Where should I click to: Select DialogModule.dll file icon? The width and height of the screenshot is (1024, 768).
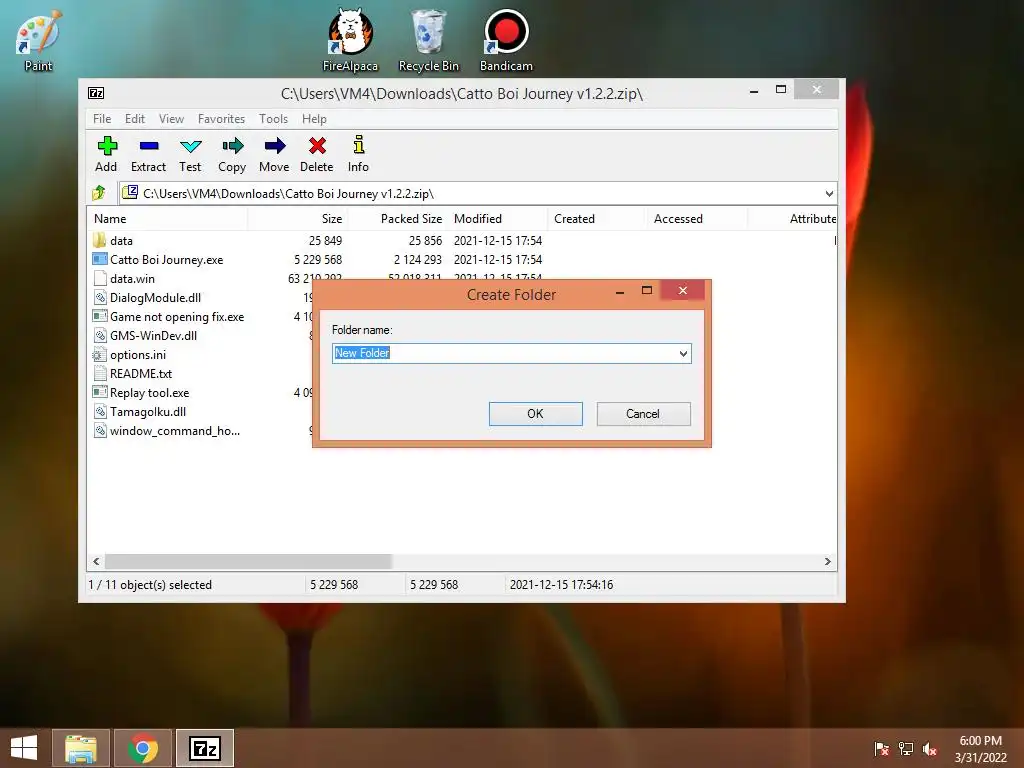coord(100,297)
